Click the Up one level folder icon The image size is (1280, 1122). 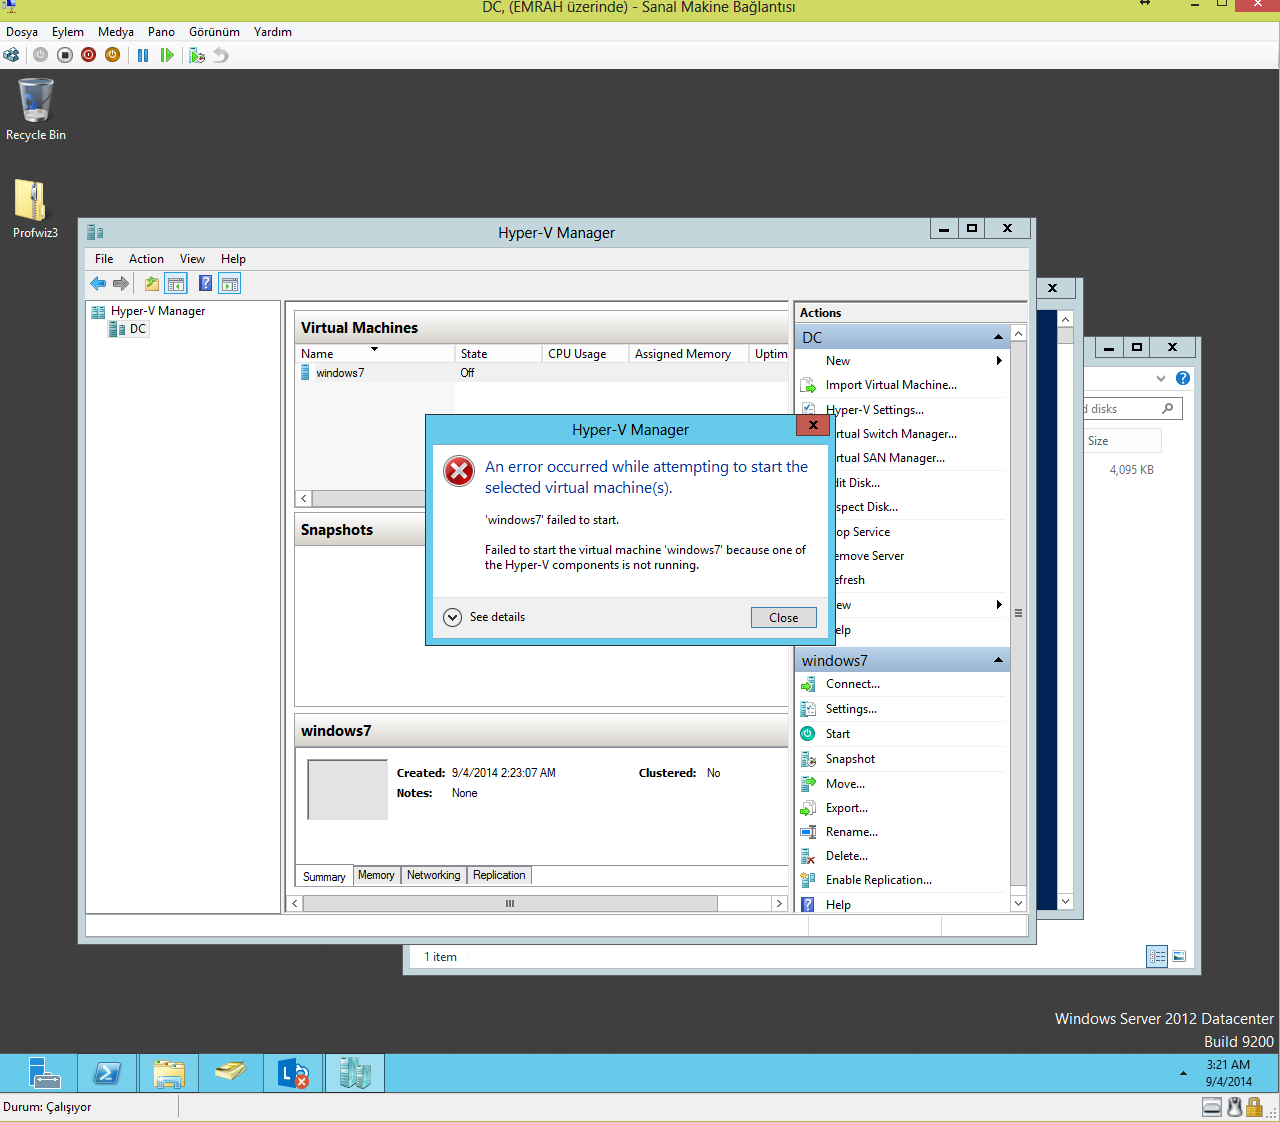coord(152,284)
